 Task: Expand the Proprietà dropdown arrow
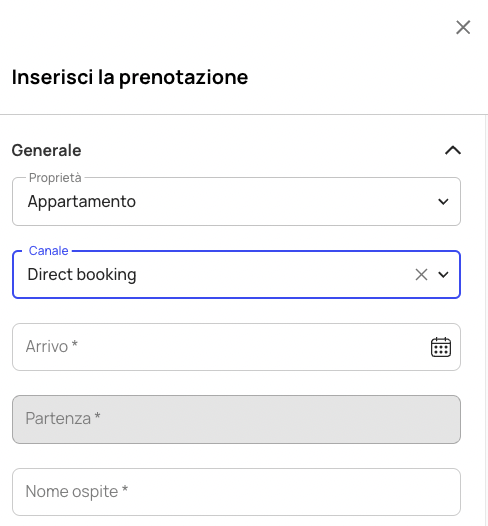pos(443,201)
